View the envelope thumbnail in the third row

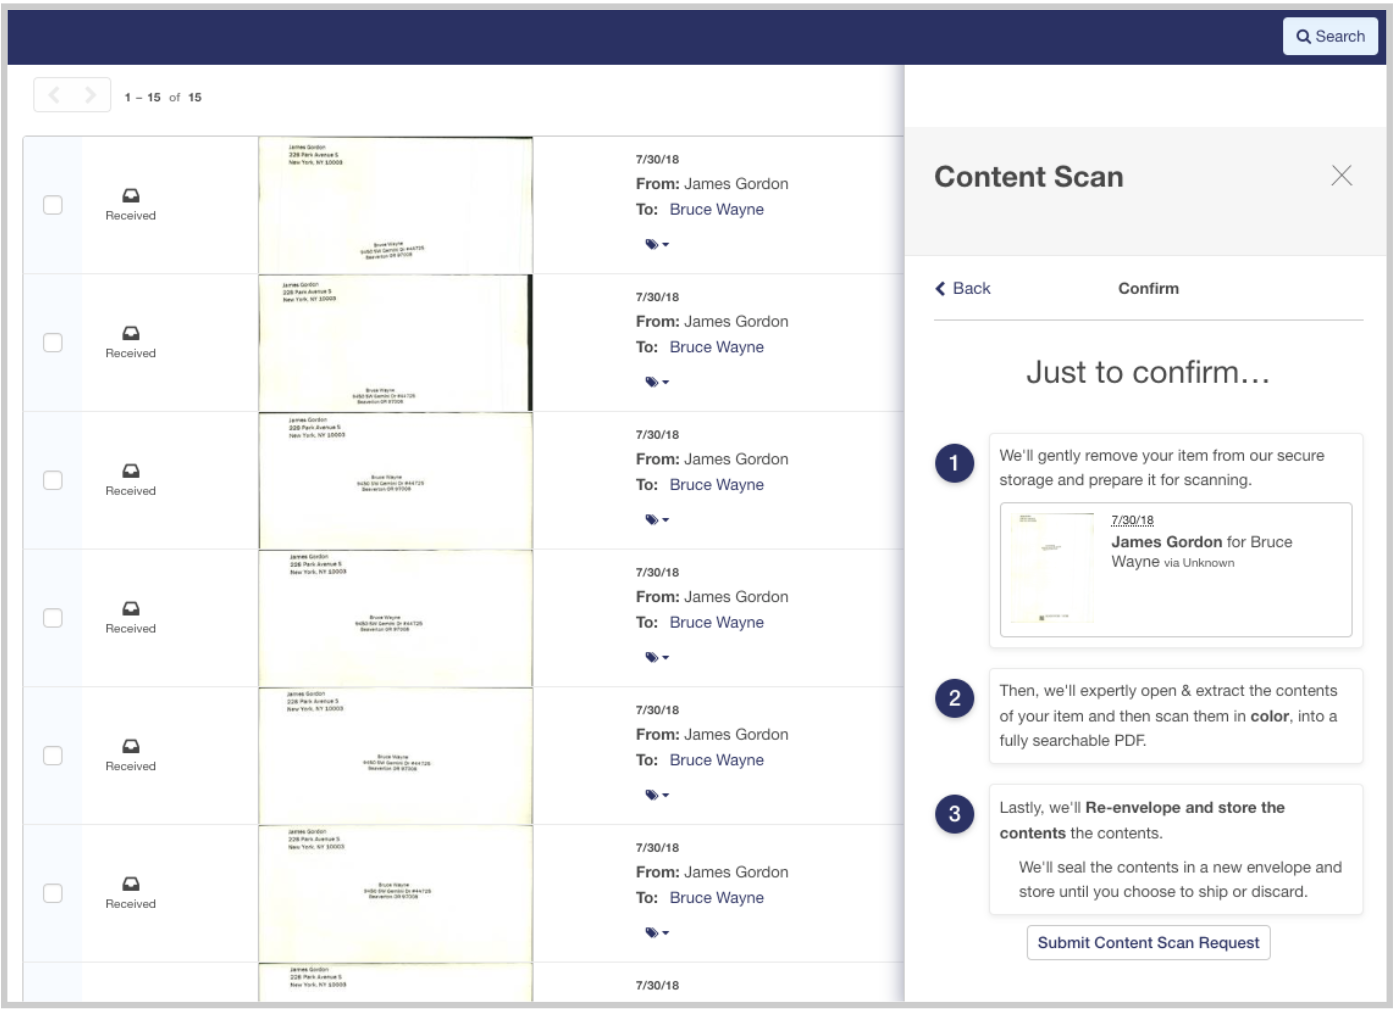(x=395, y=480)
